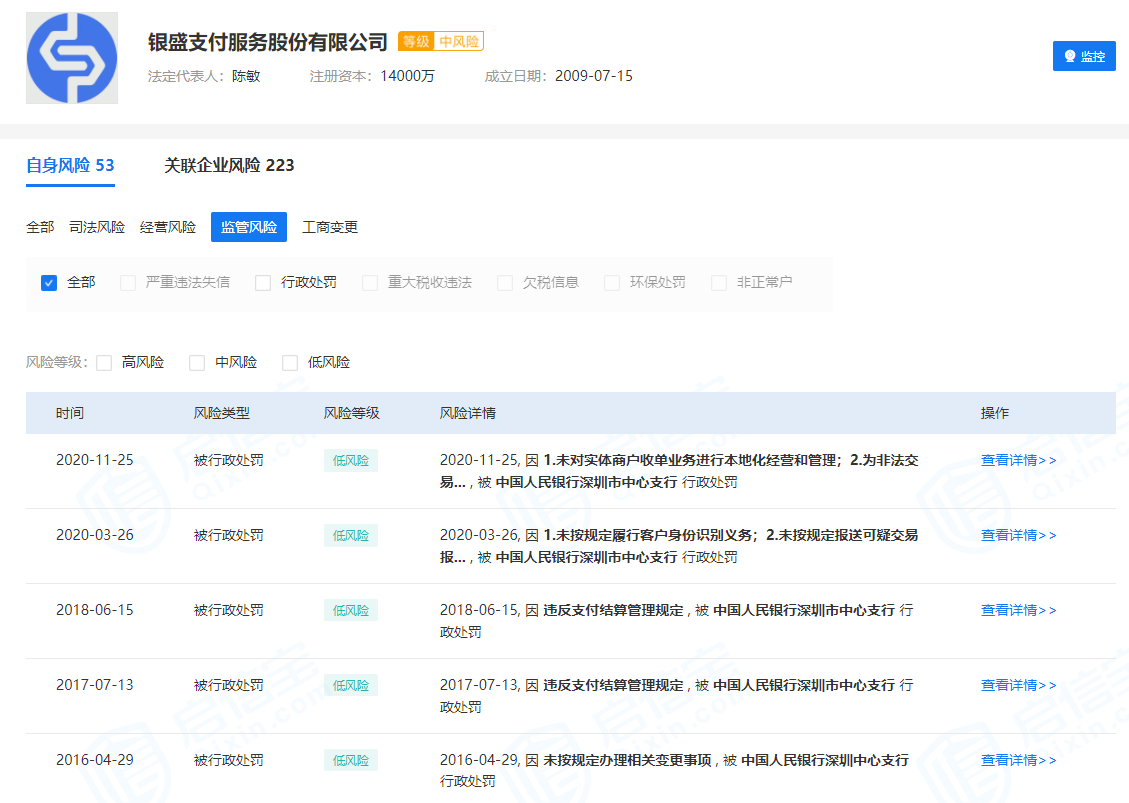The width and height of the screenshot is (1129, 803).
Task: Open 查看详情 for 2016-04-29 record
Action: [x=1018, y=760]
